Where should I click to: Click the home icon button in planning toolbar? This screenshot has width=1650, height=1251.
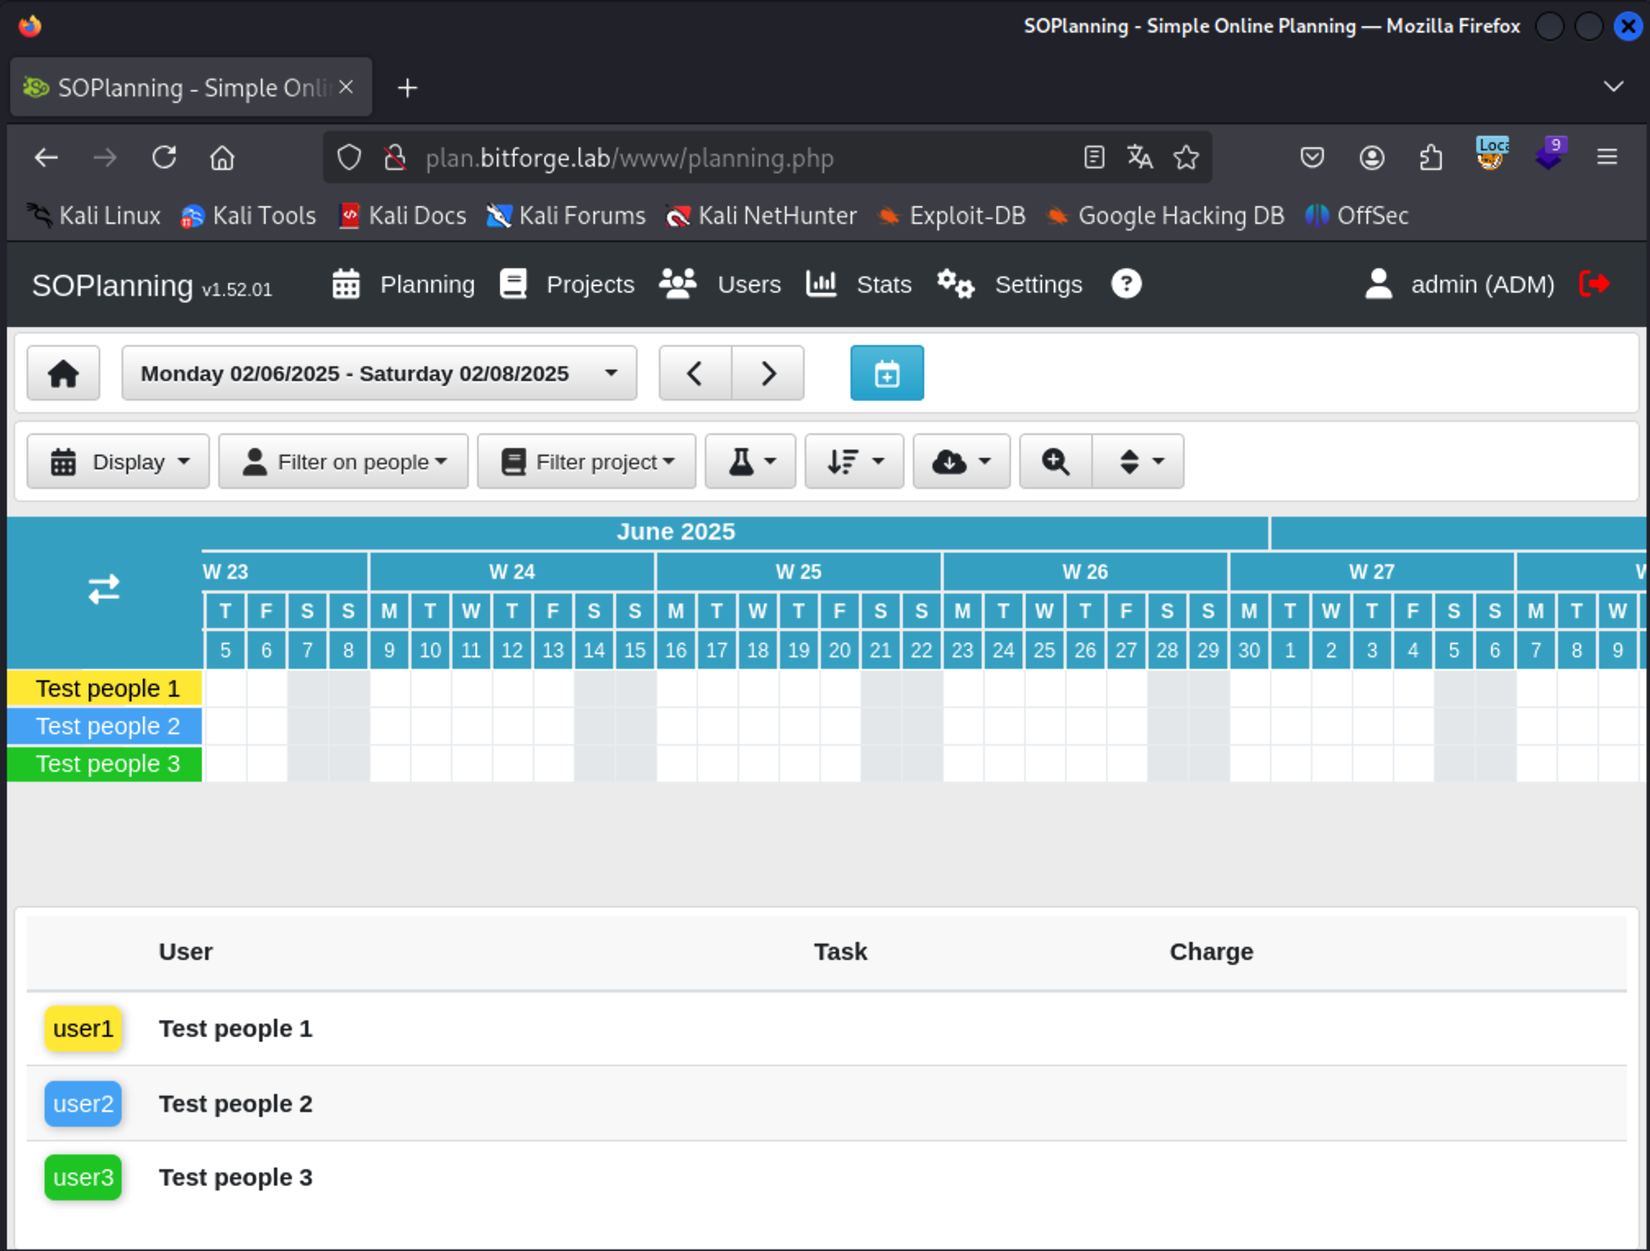pyautogui.click(x=63, y=374)
